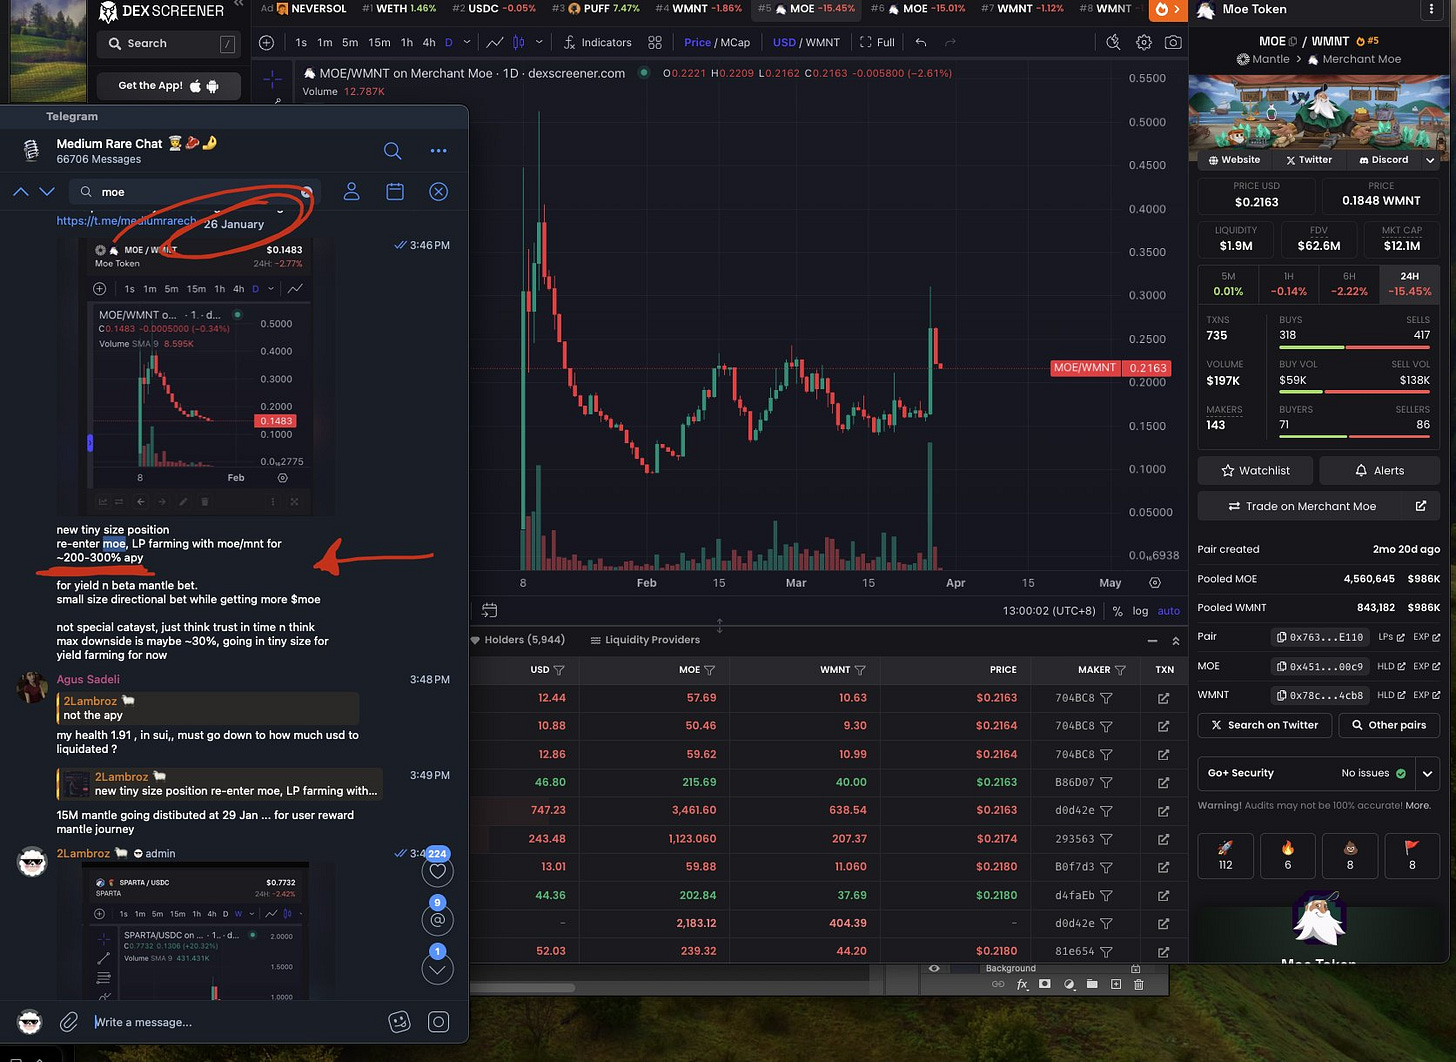Viewport: 1456px width, 1062px height.
Task: Open the Moe Token Website link
Action: point(1234,160)
